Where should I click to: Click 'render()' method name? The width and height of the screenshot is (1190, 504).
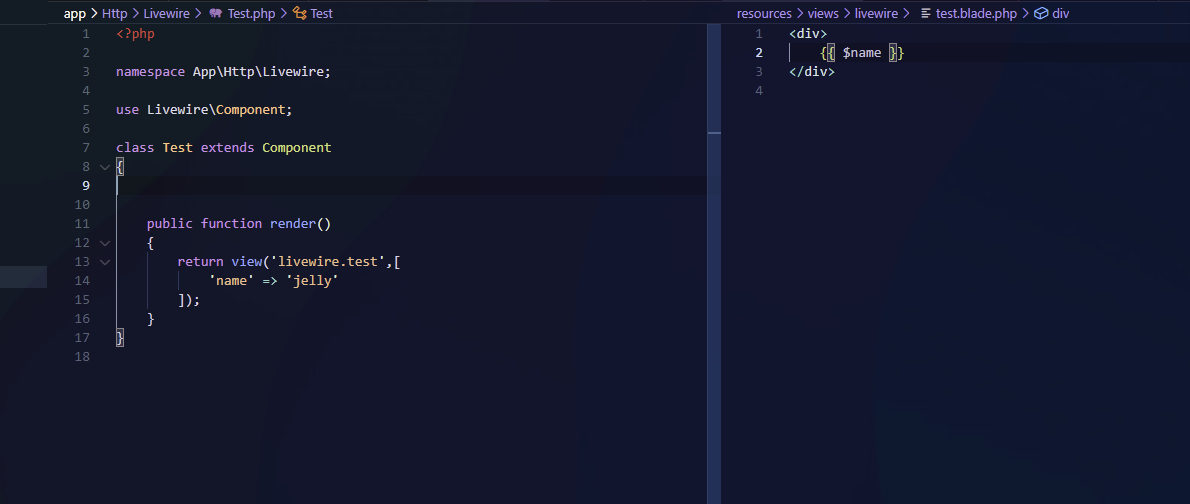[301, 224]
